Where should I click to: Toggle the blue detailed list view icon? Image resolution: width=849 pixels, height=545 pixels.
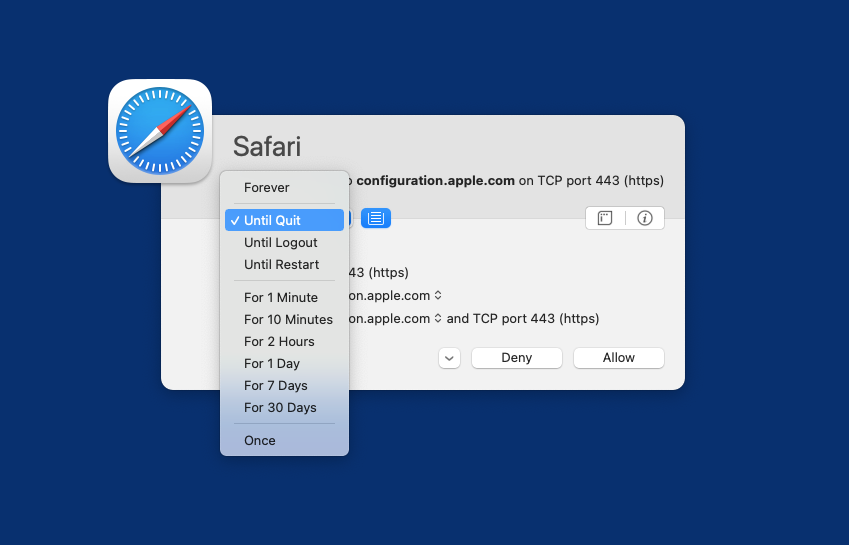click(376, 218)
